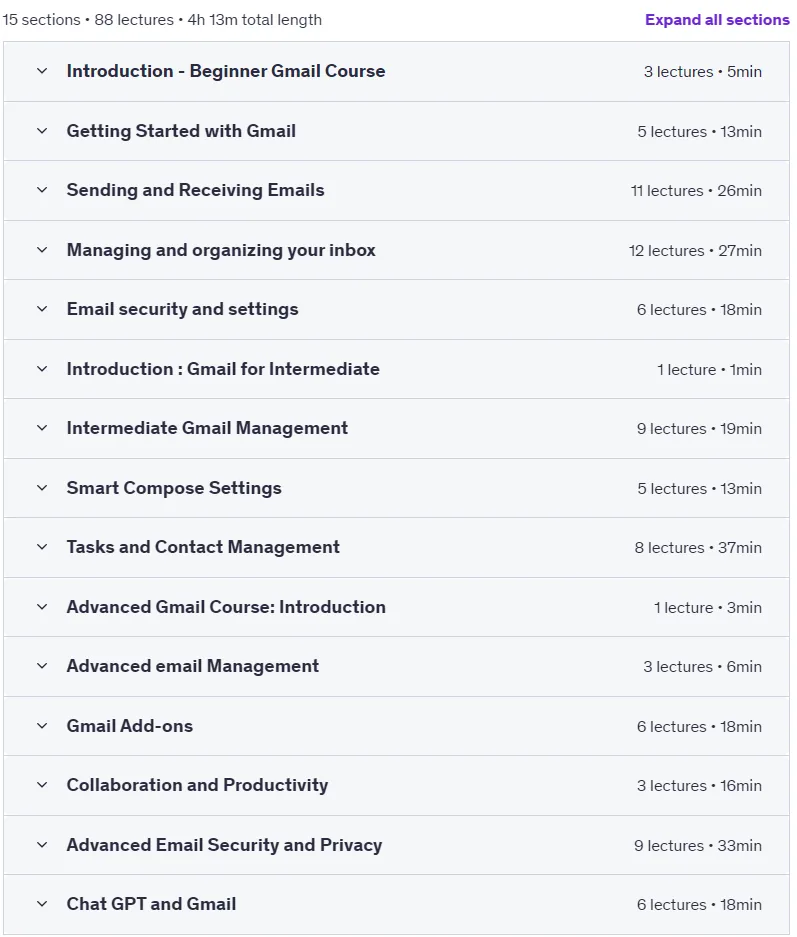Expand Managing and organizing your inbox chevron

pos(42,250)
